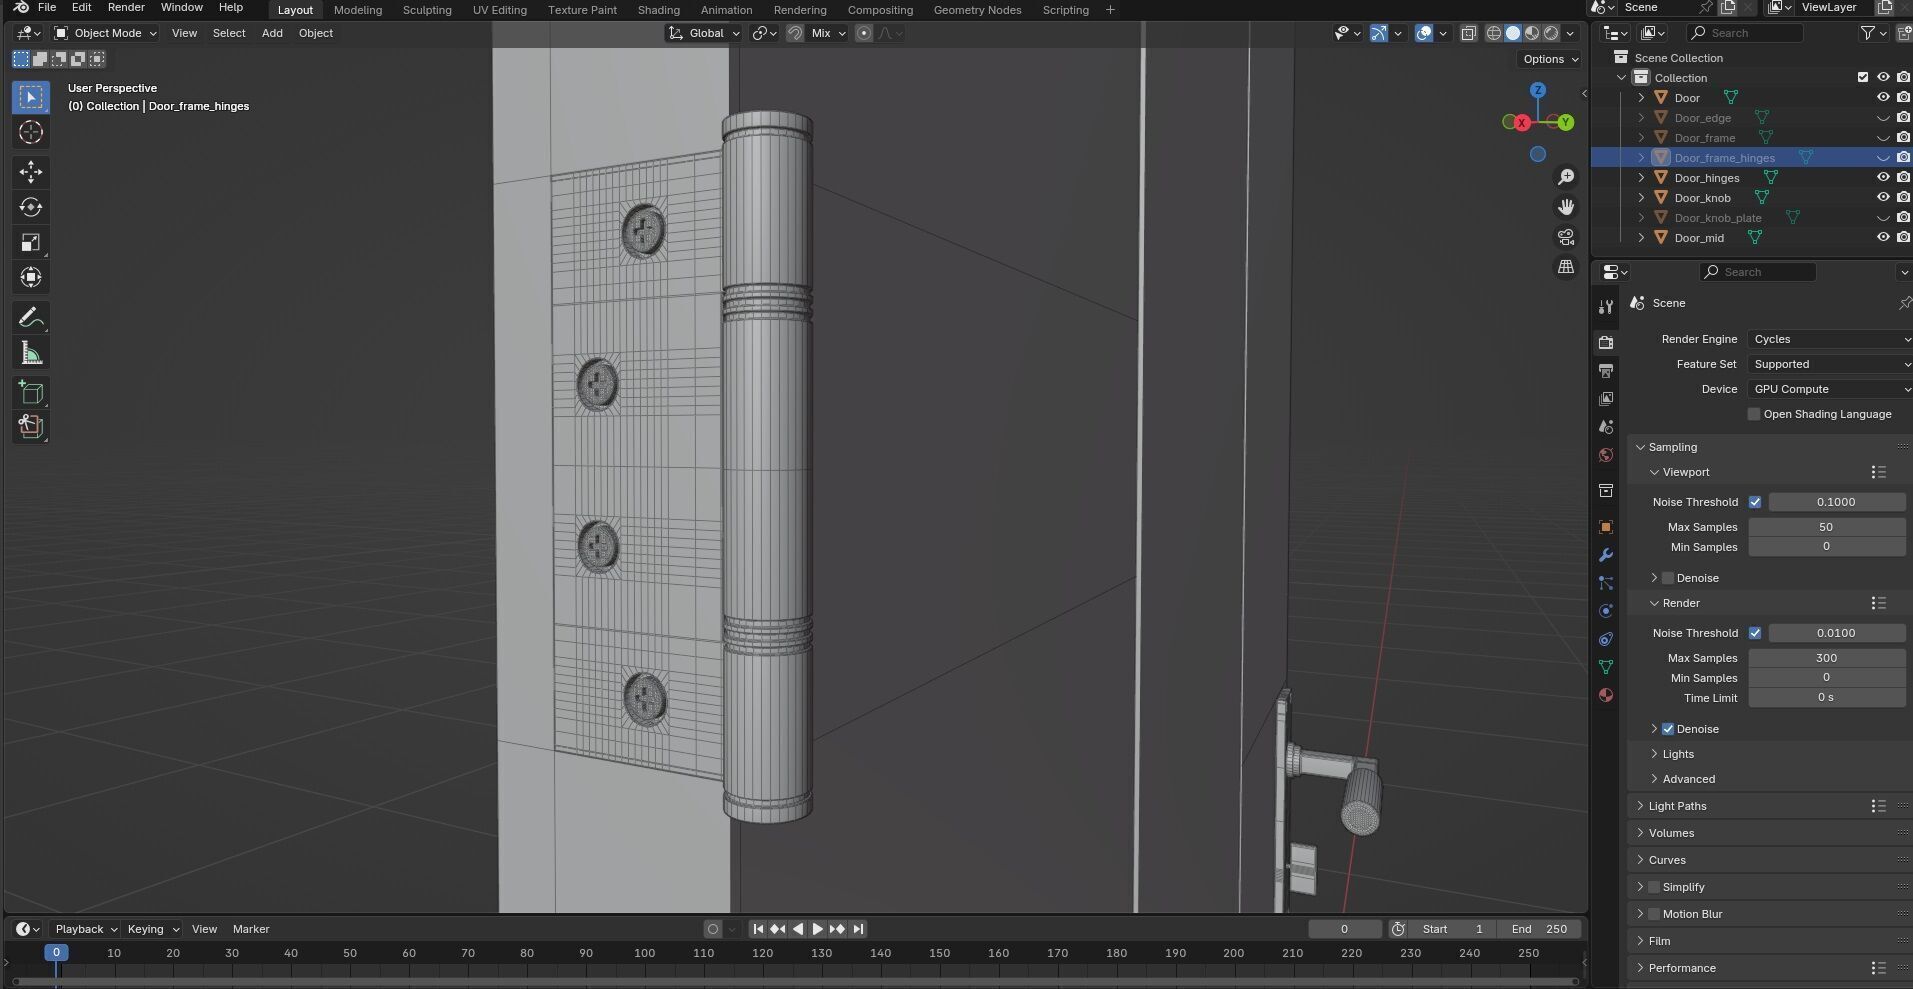1913x989 pixels.
Task: Click the zoom viewport magnifier icon
Action: click(1566, 177)
